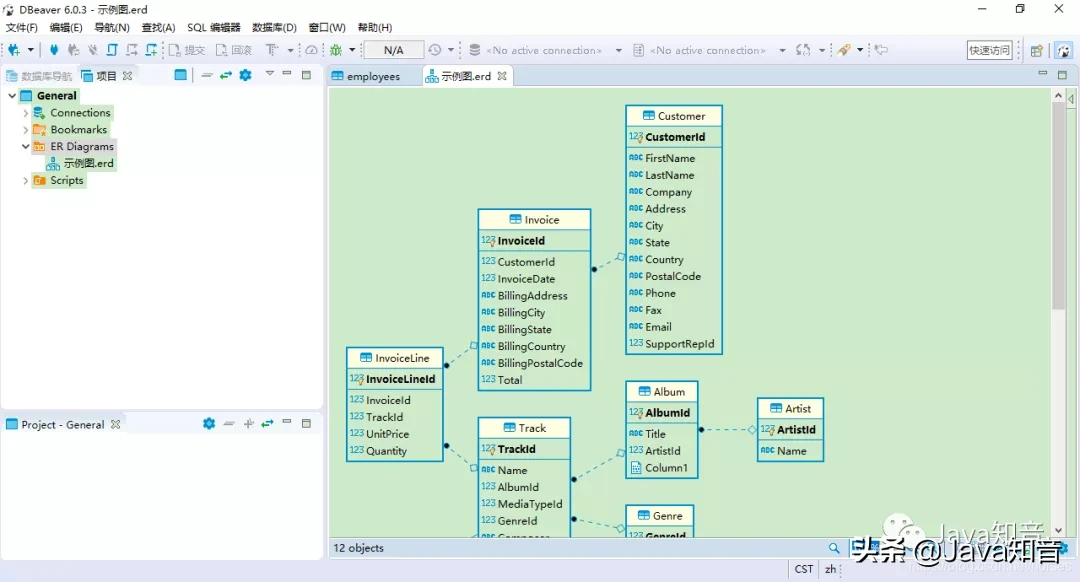Click Expand All plus in Project - General
The width and height of the screenshot is (1080, 582).
(249, 424)
